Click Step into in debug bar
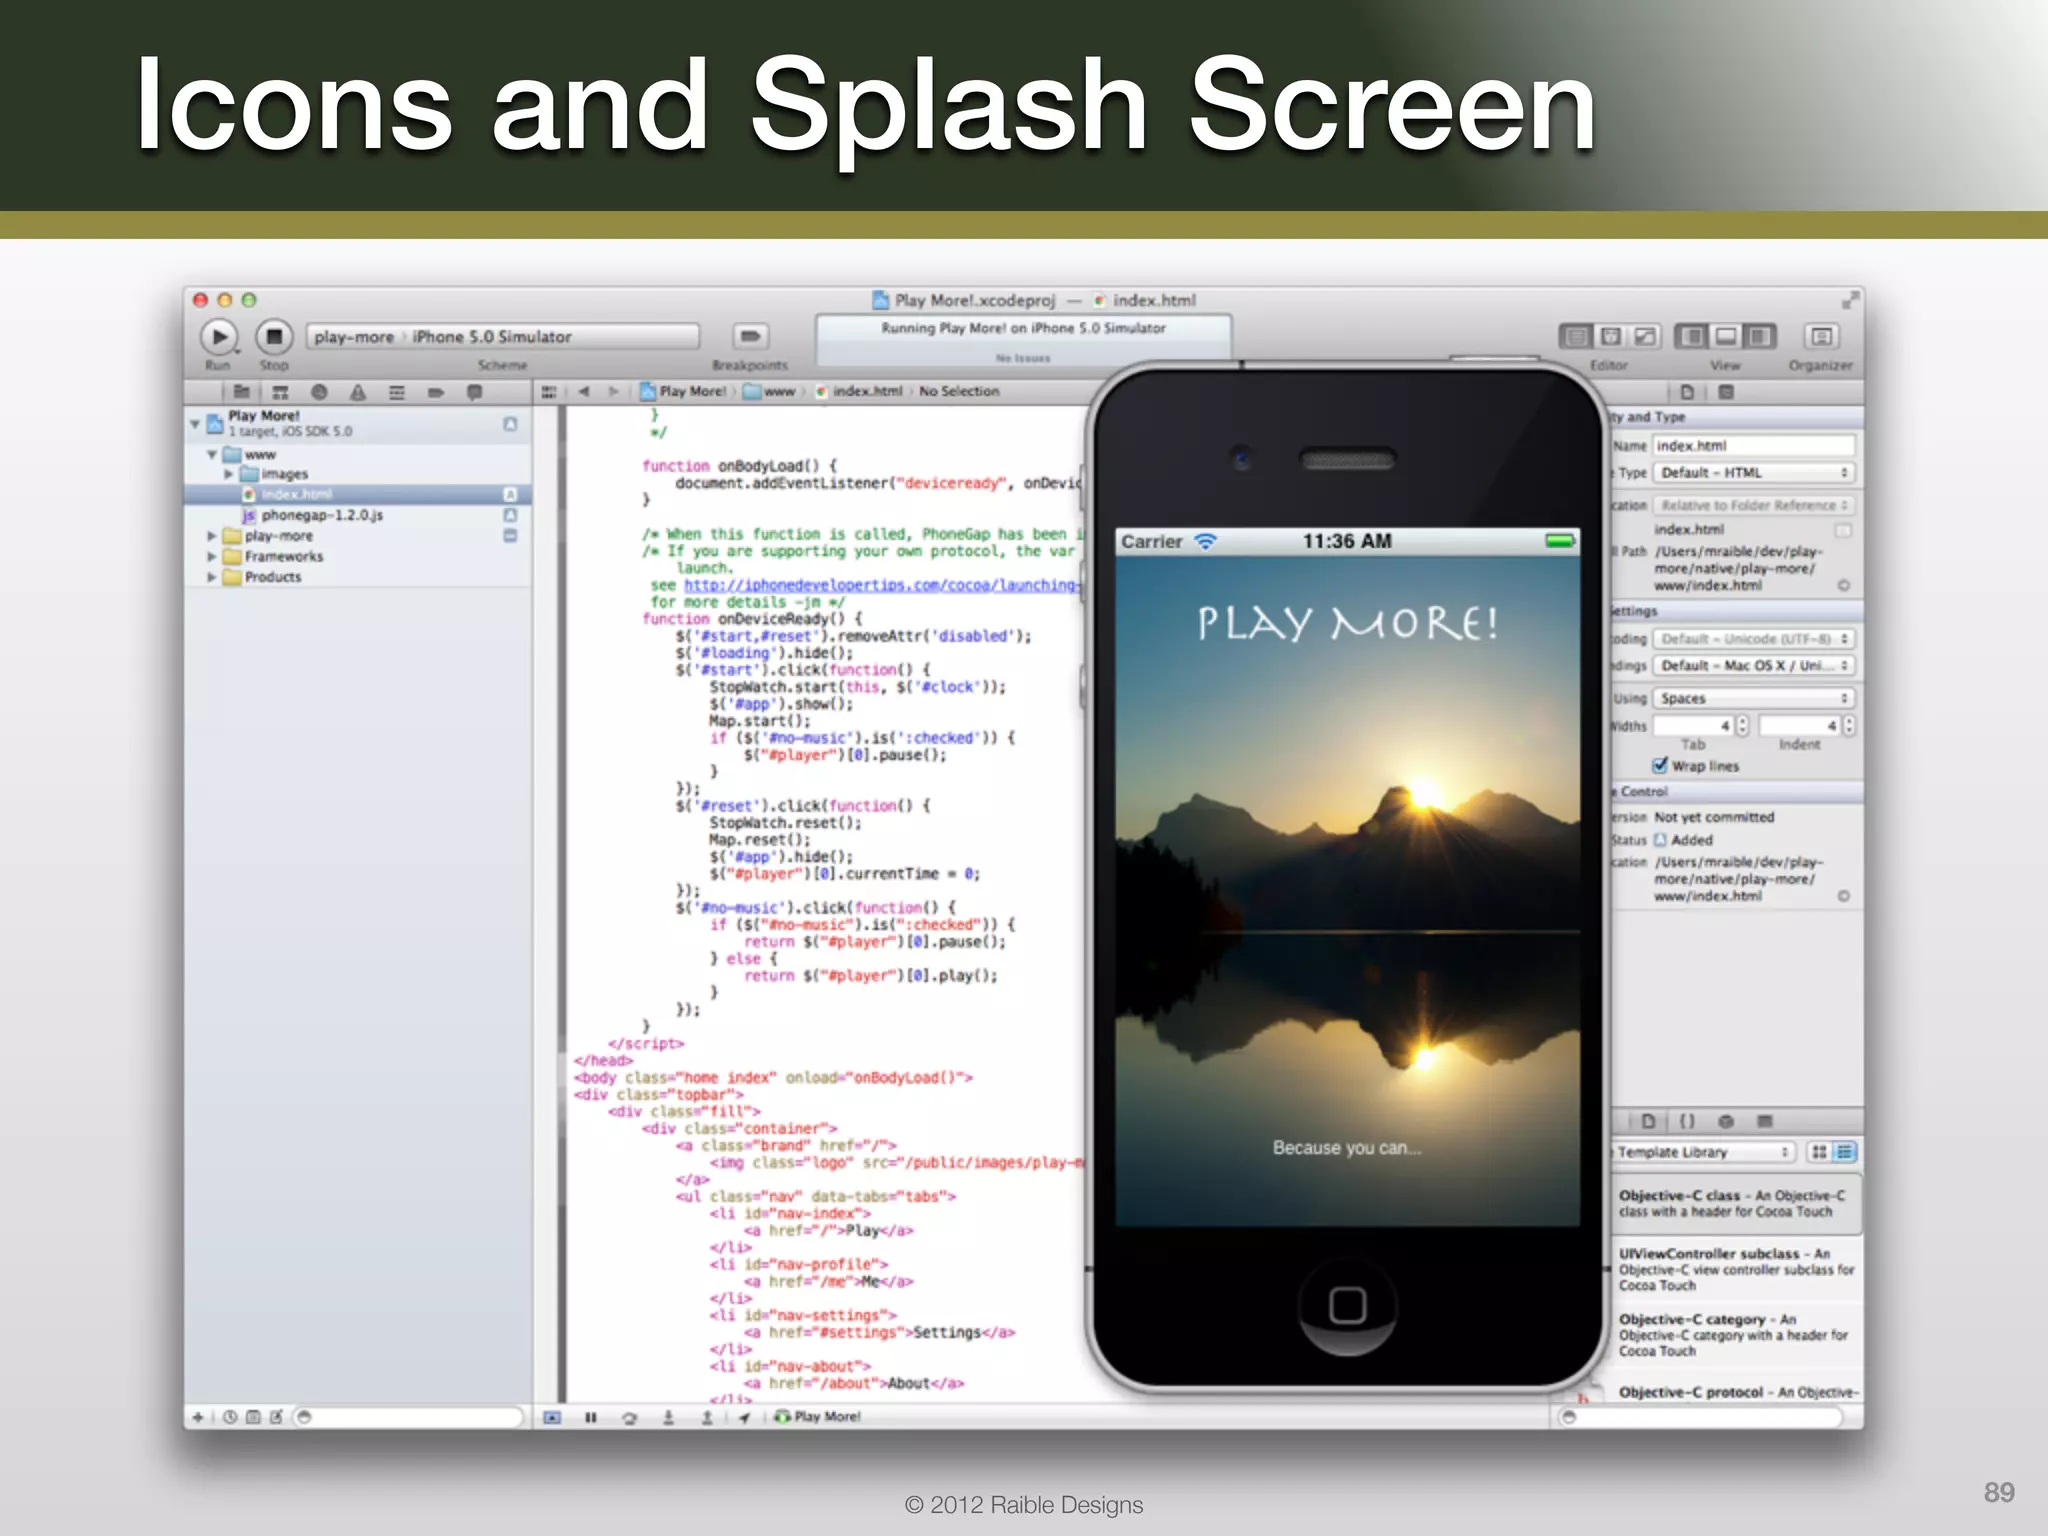 click(x=668, y=1417)
